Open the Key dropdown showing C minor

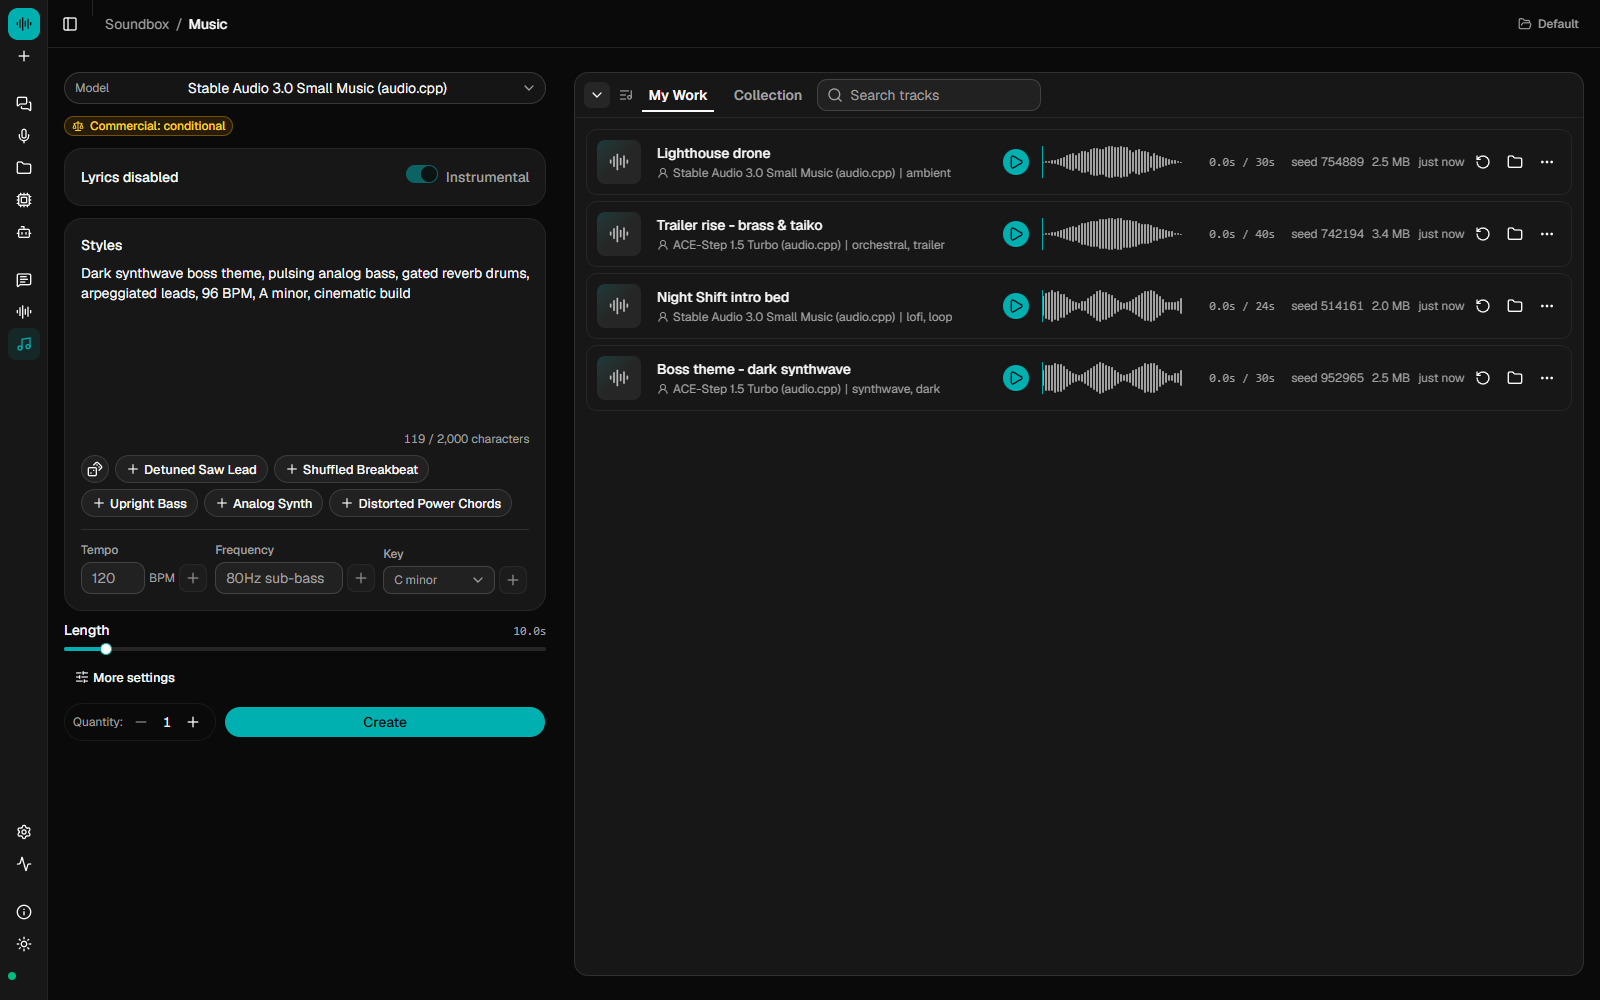pos(439,580)
